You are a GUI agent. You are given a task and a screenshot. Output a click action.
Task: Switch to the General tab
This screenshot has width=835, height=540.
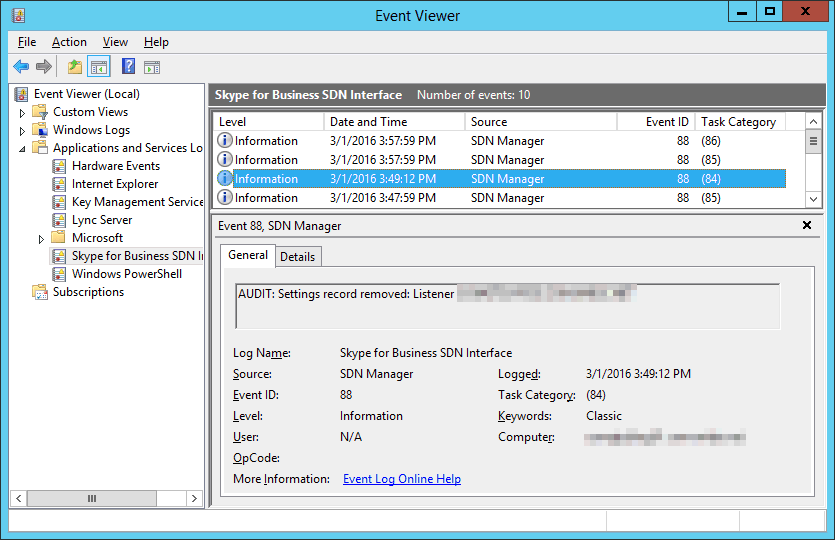click(x=248, y=255)
